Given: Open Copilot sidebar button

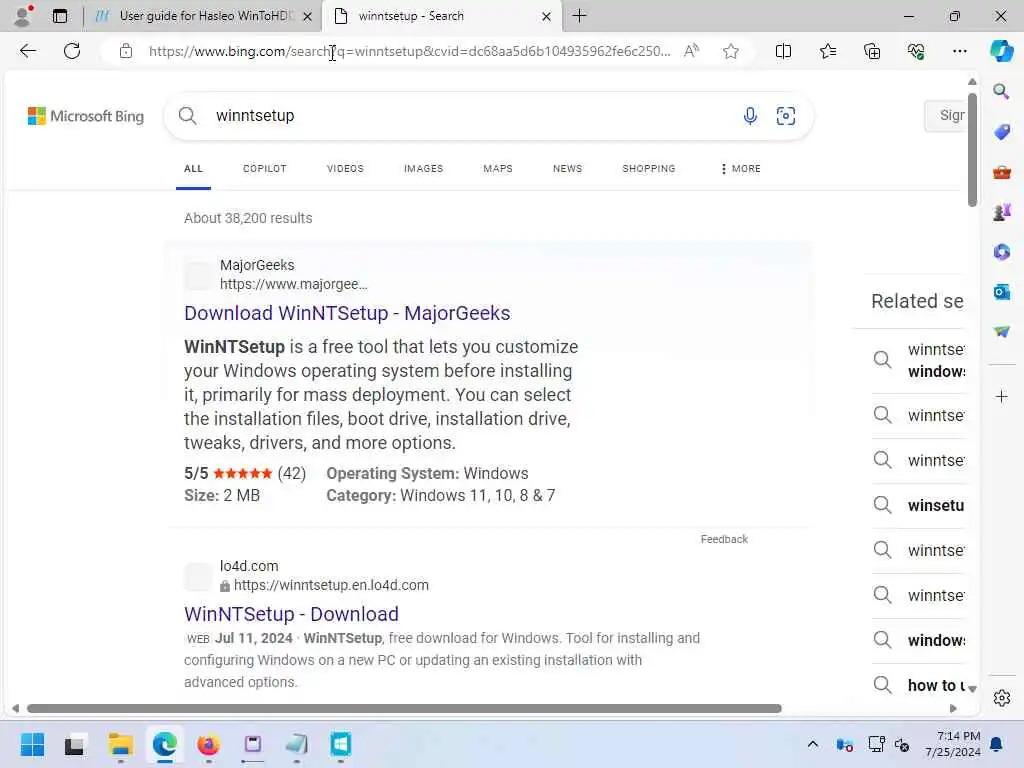Looking at the screenshot, I should 1001,51.
